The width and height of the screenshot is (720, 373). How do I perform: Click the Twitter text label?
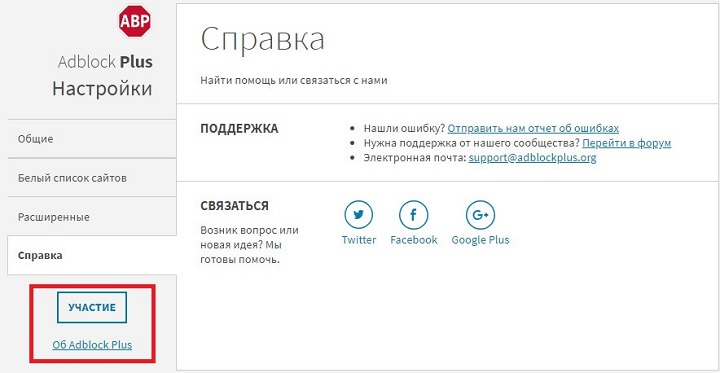(x=359, y=240)
